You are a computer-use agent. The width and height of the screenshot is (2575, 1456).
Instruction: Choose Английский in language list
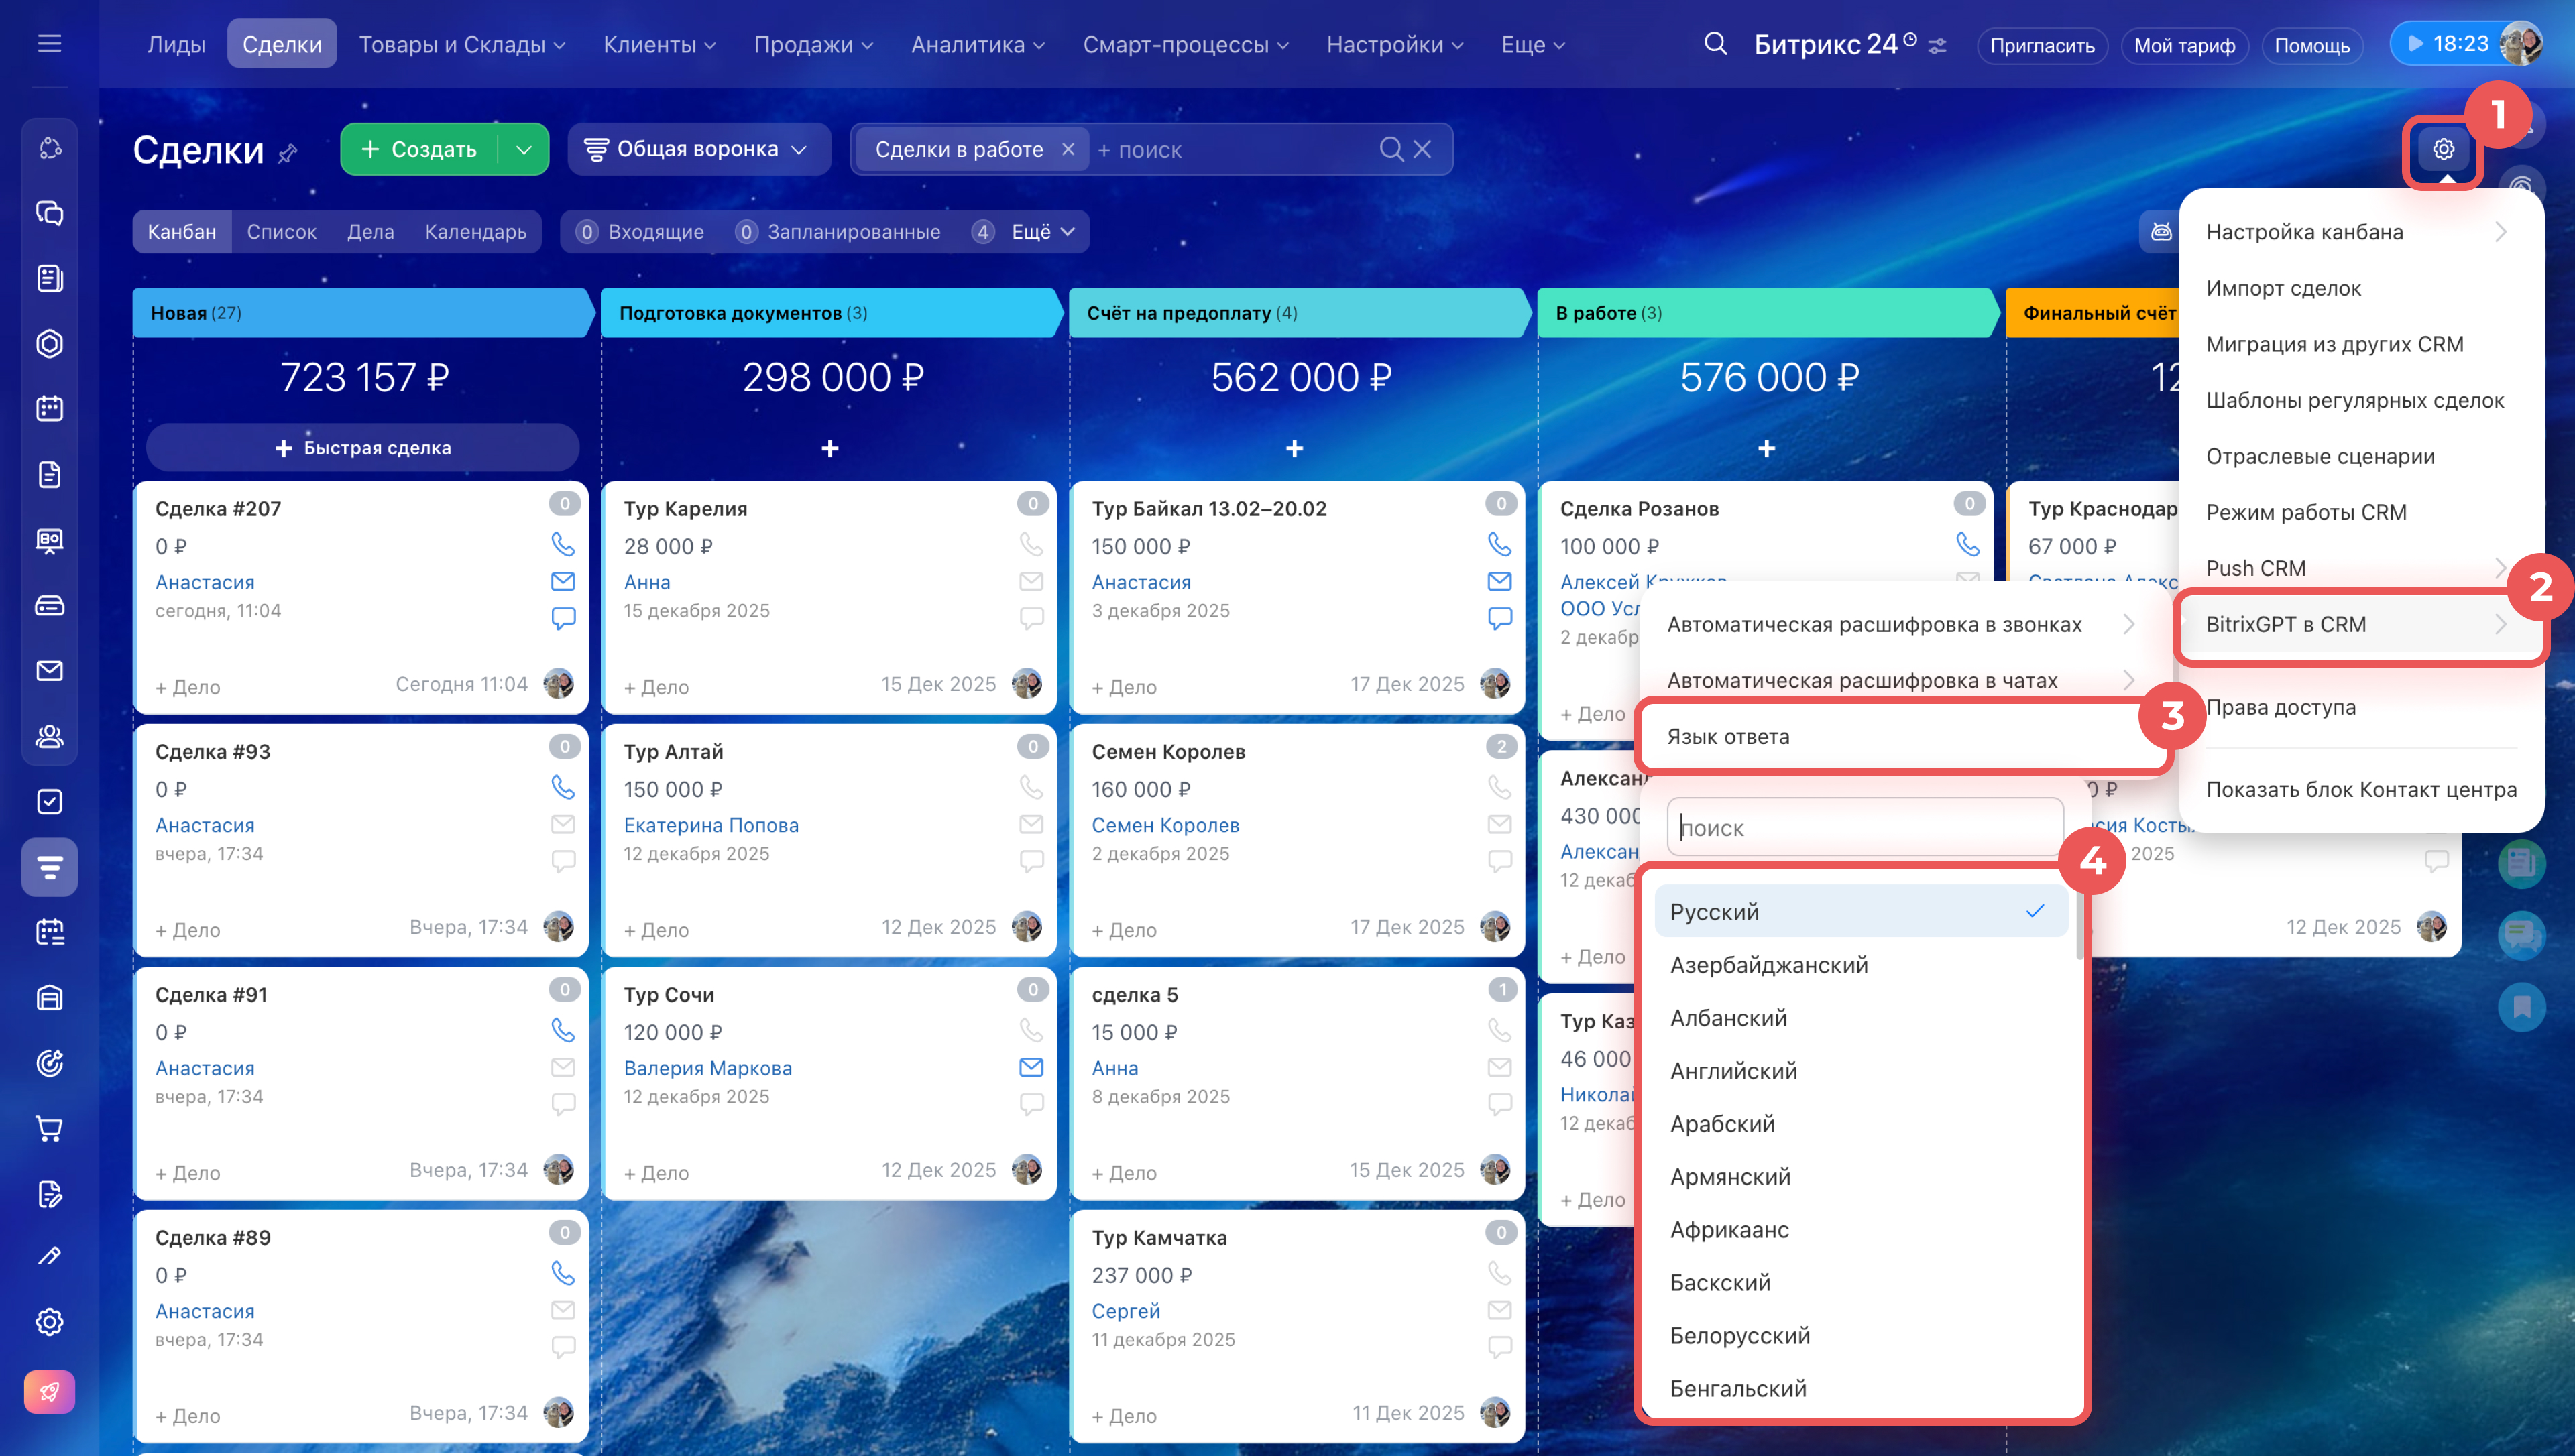[1733, 1071]
